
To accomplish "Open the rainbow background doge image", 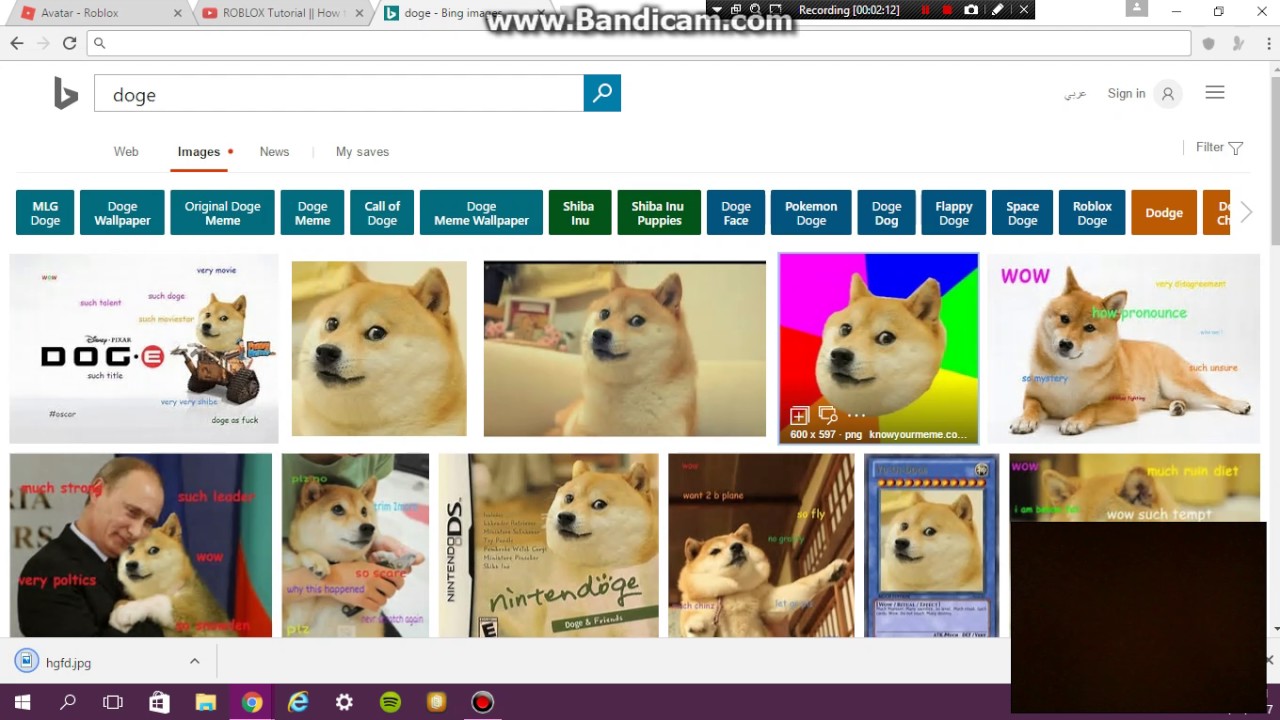I will point(879,348).
